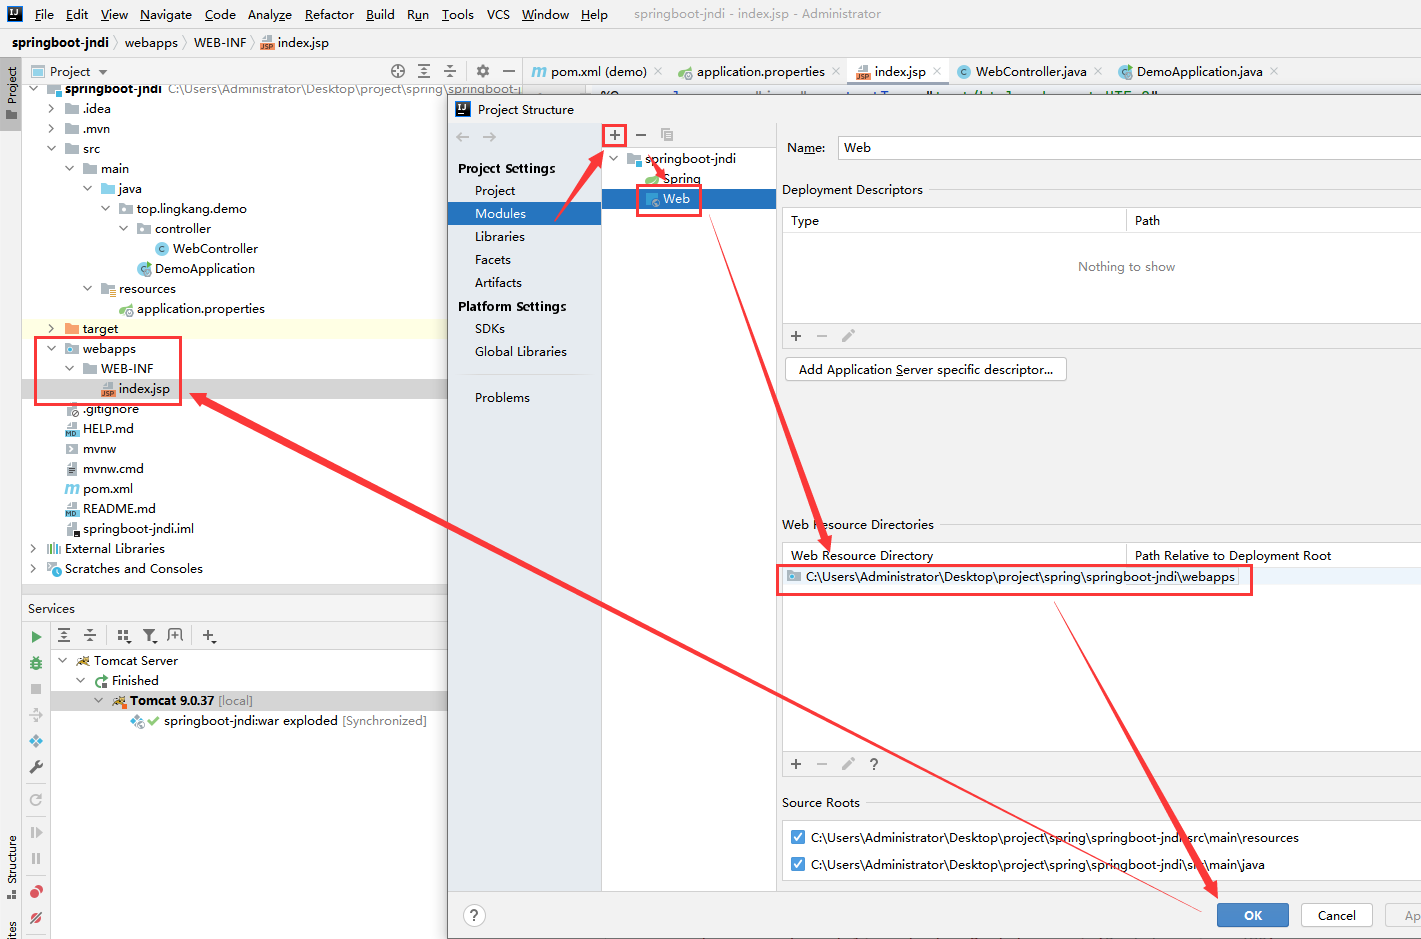This screenshot has height=939, width=1421.
Task: Open the VCS menu
Action: click(x=498, y=14)
